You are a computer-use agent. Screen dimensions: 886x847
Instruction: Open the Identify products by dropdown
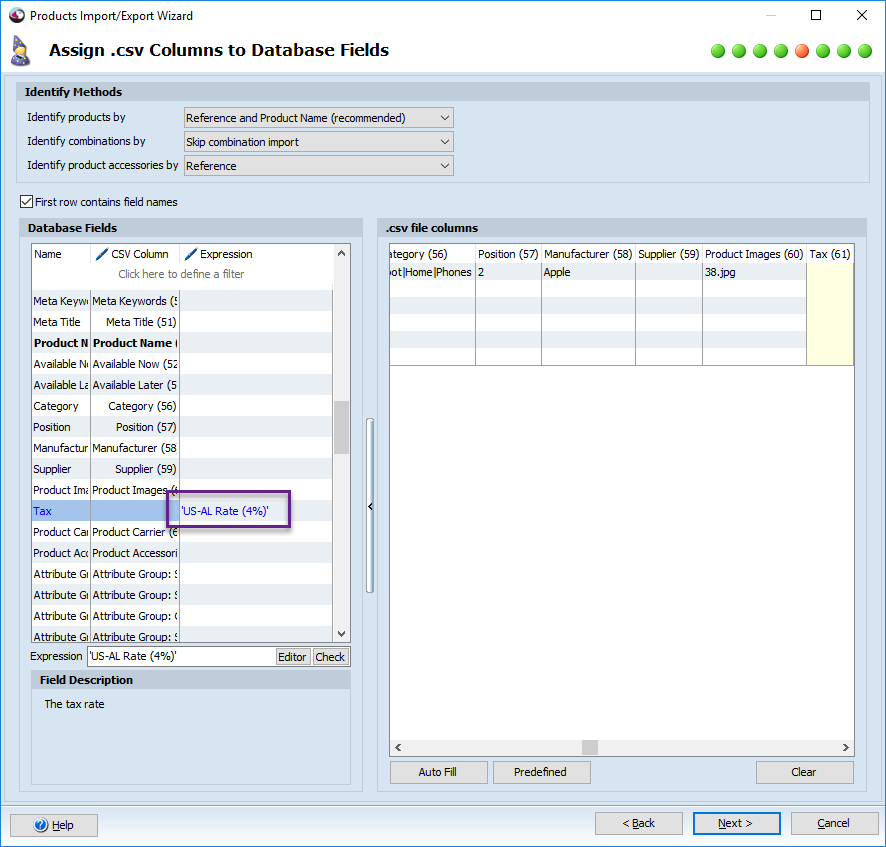[x=445, y=118]
